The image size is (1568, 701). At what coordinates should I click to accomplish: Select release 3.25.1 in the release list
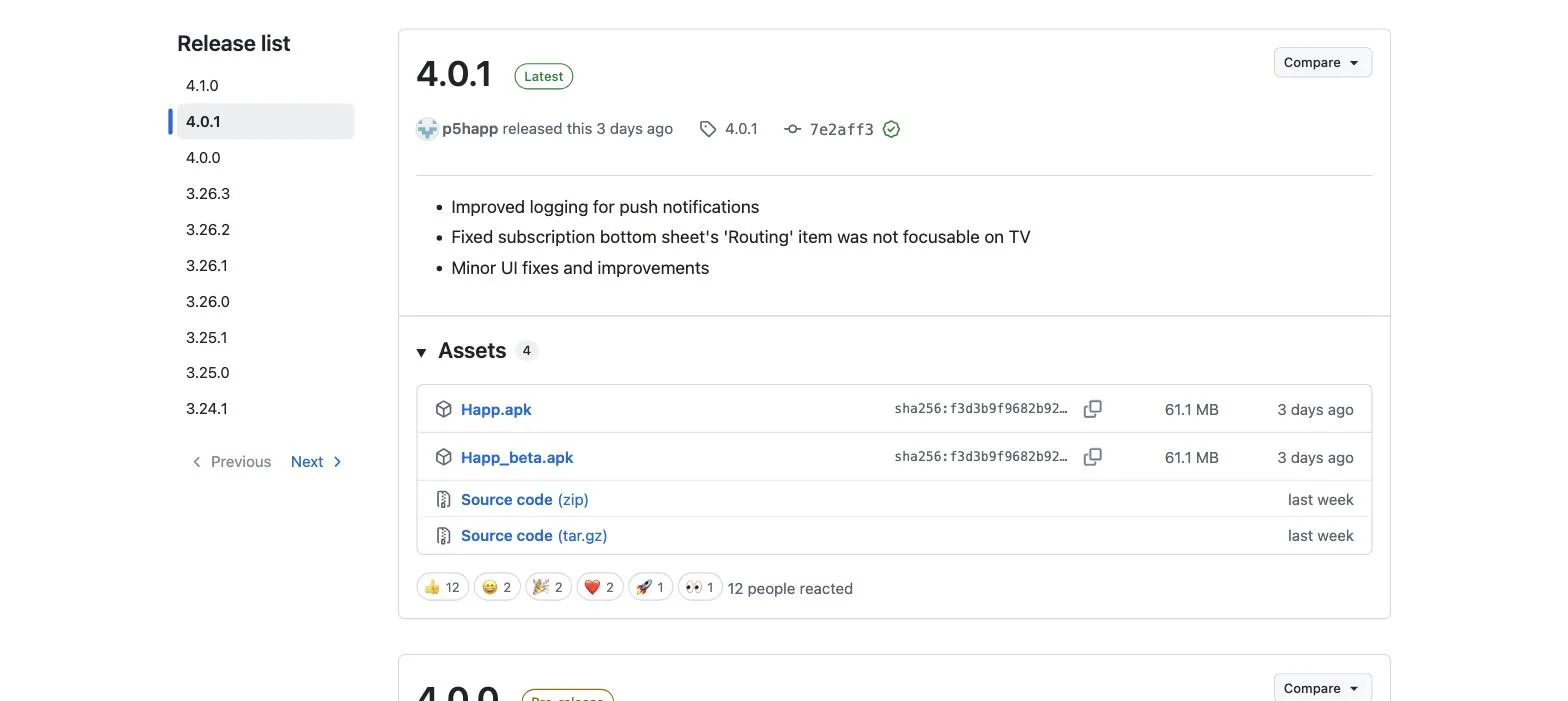(265, 337)
